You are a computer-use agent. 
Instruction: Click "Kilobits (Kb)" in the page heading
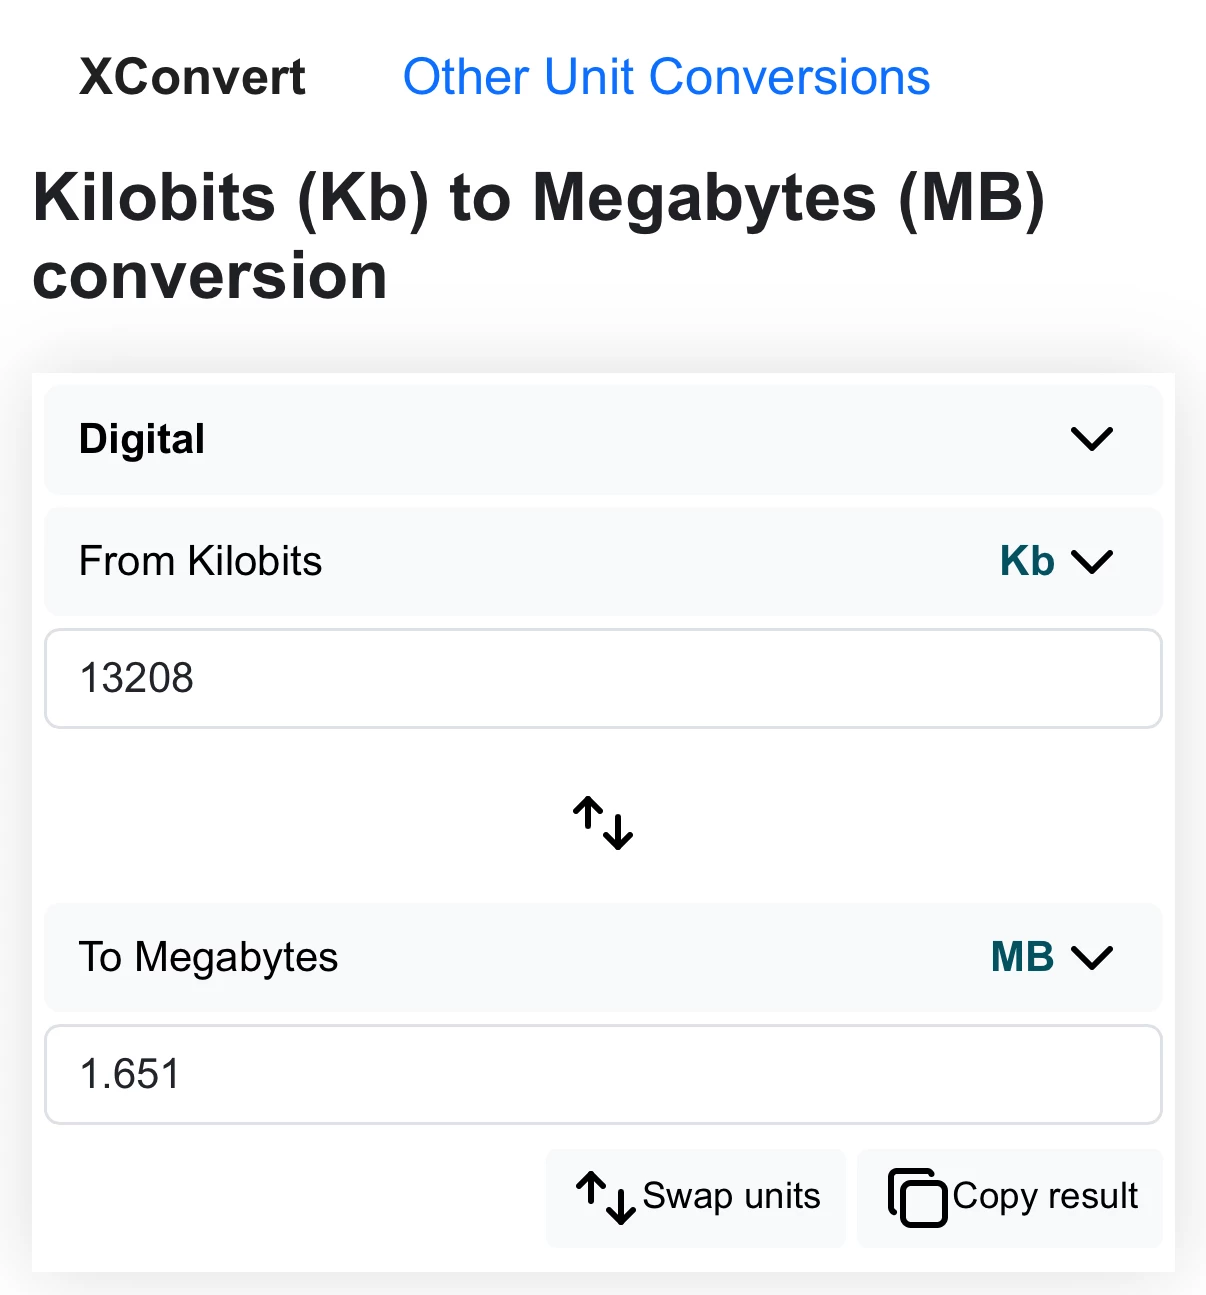click(x=231, y=197)
